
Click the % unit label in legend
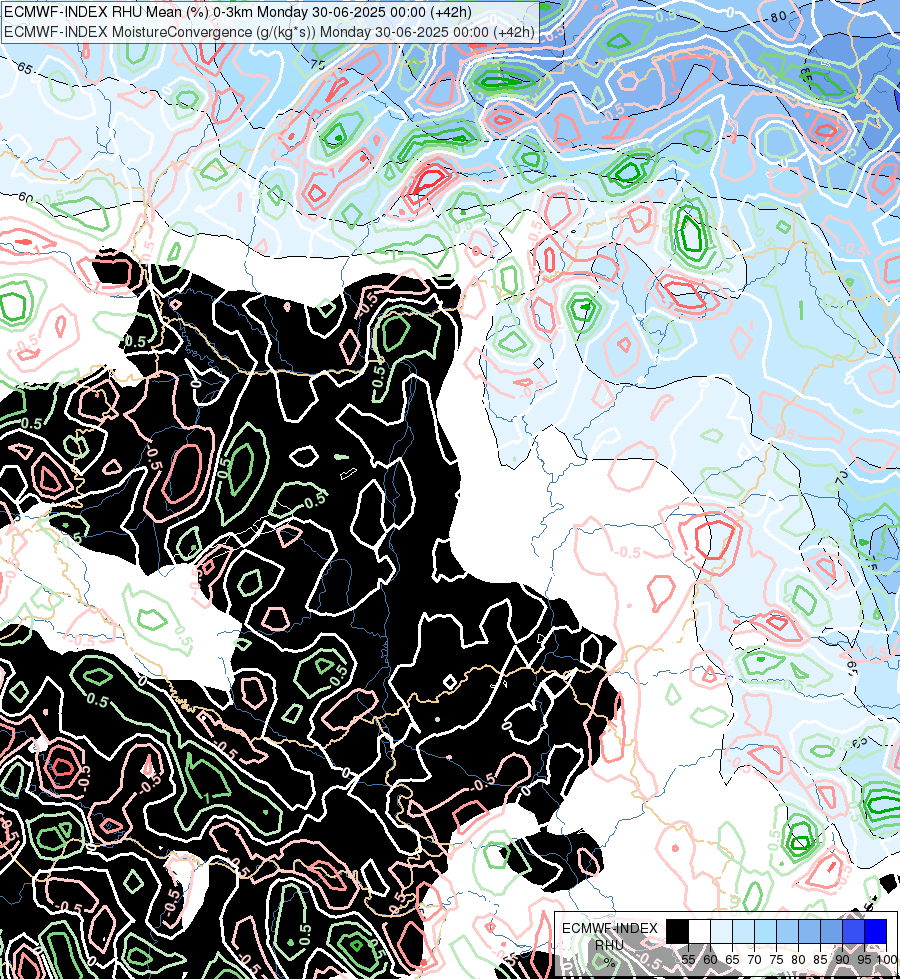[x=609, y=963]
